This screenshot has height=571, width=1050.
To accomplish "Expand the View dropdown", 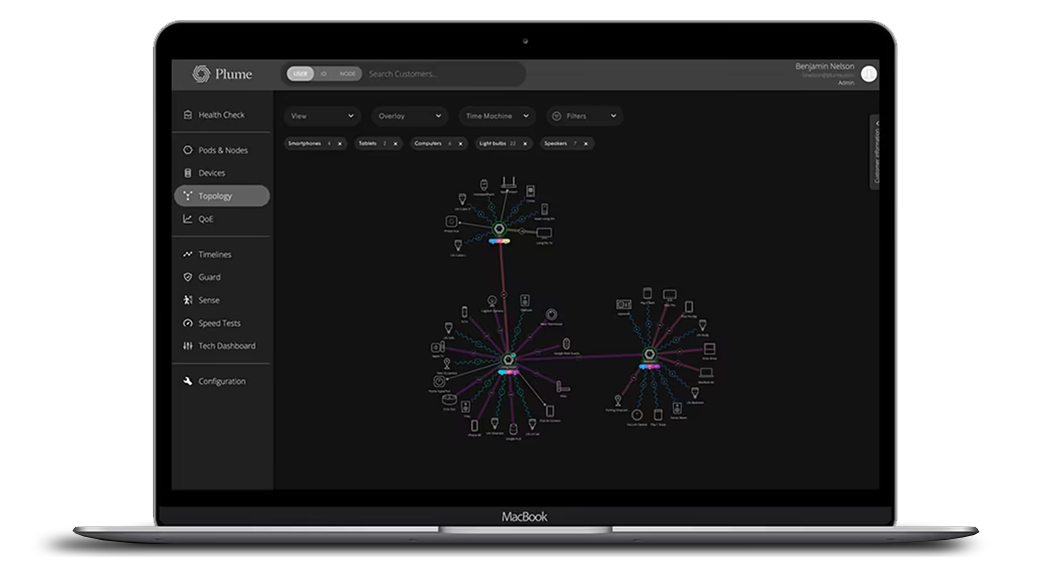I will click(322, 116).
